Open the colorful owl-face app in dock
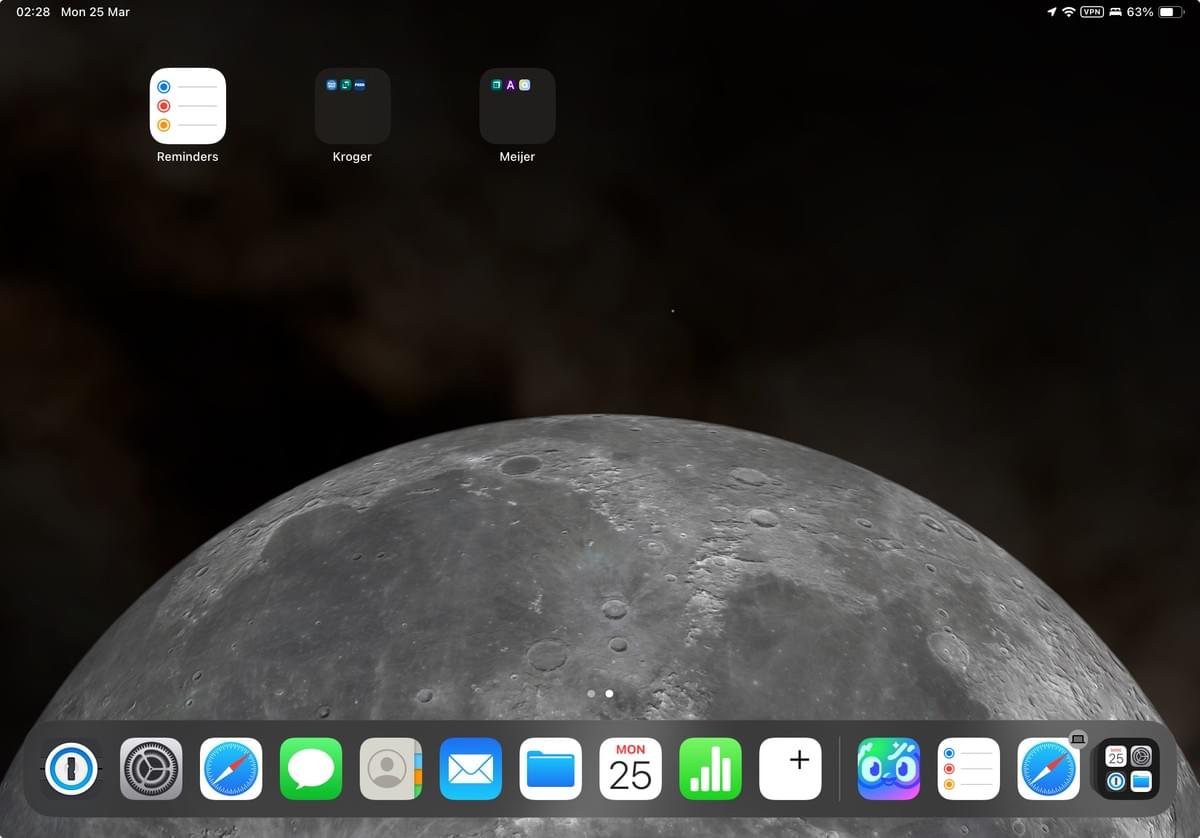Image resolution: width=1200 pixels, height=838 pixels. point(889,769)
